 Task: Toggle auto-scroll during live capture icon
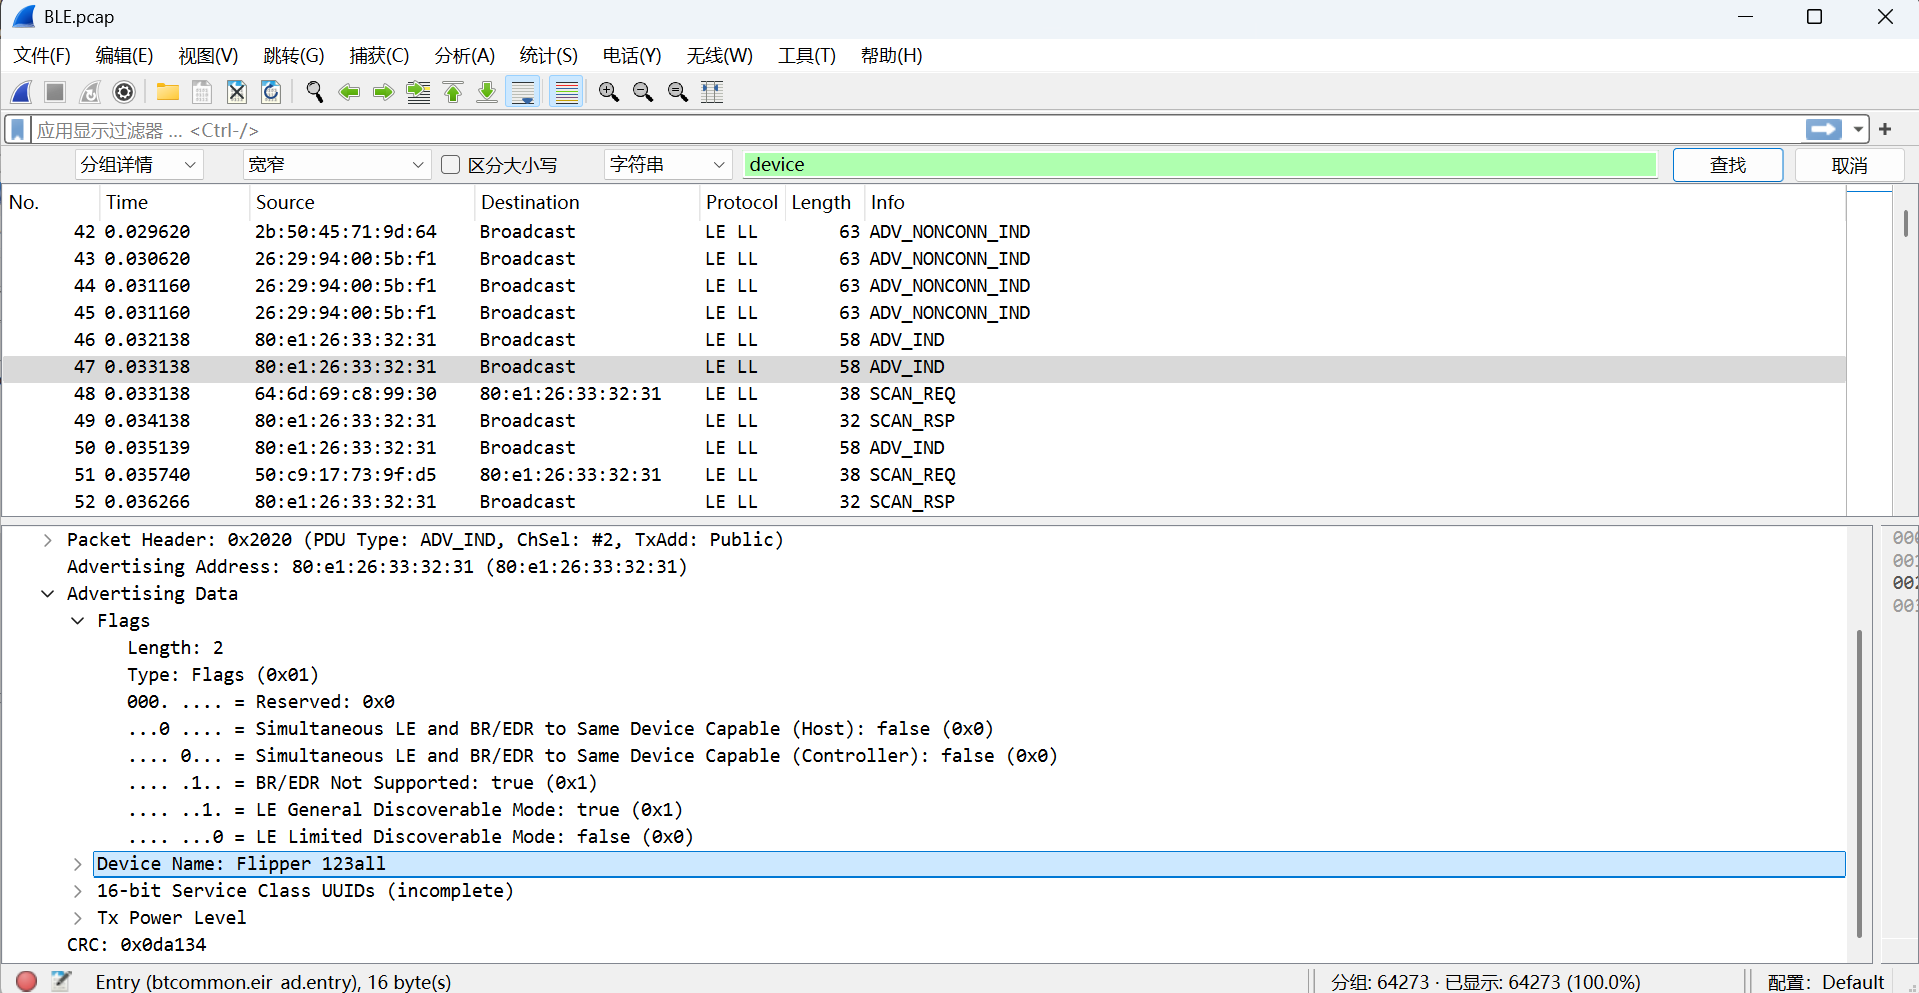(x=523, y=92)
